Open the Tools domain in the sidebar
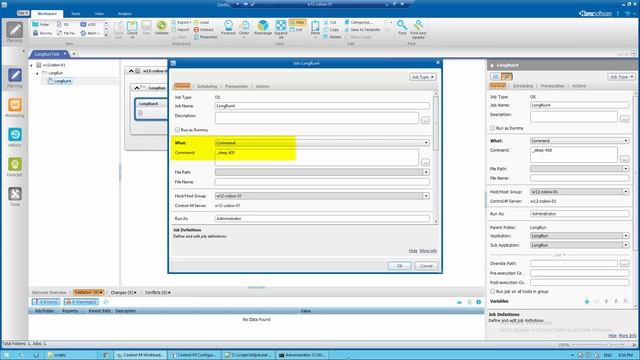 click(15, 196)
